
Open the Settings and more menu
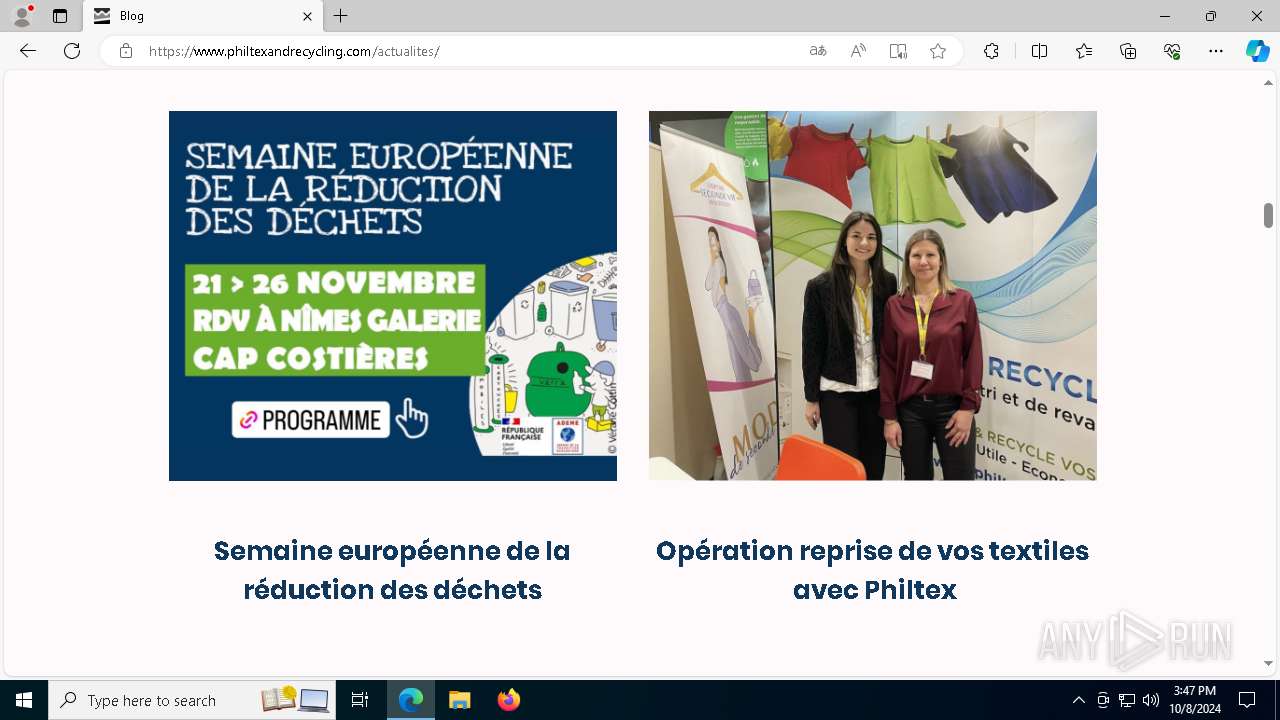(1216, 51)
